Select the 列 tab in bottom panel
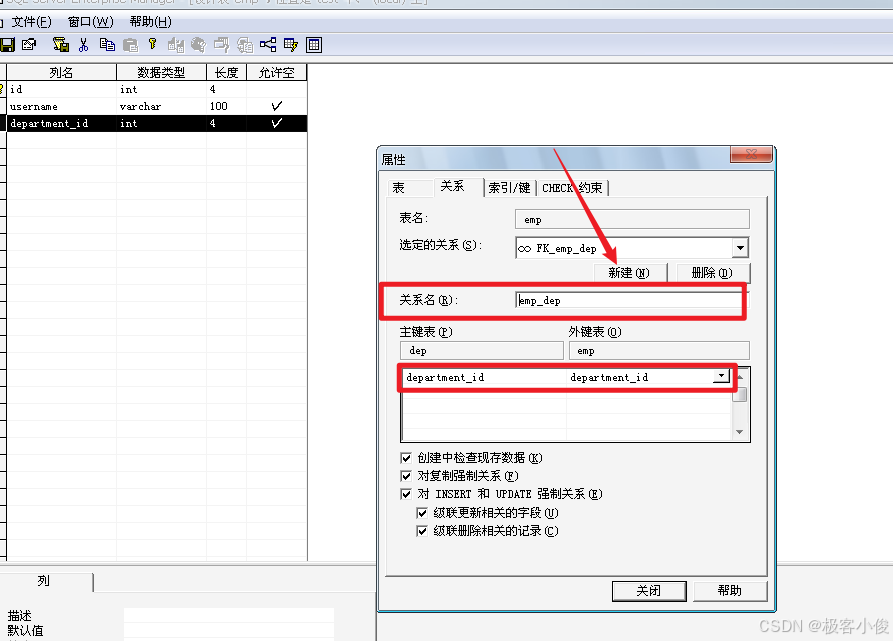The image size is (893, 641). click(x=46, y=581)
